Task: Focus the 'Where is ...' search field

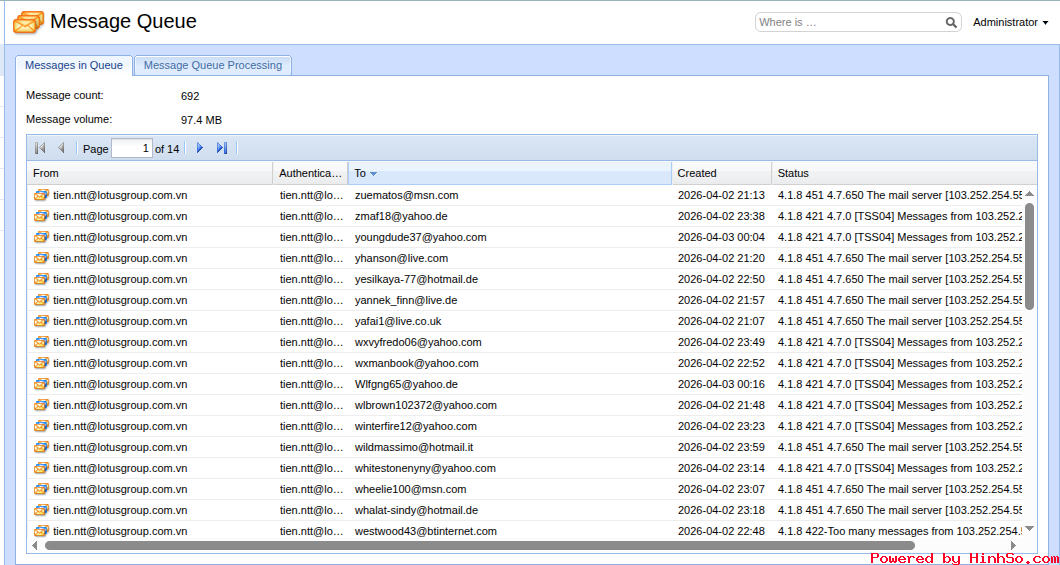Action: point(849,22)
